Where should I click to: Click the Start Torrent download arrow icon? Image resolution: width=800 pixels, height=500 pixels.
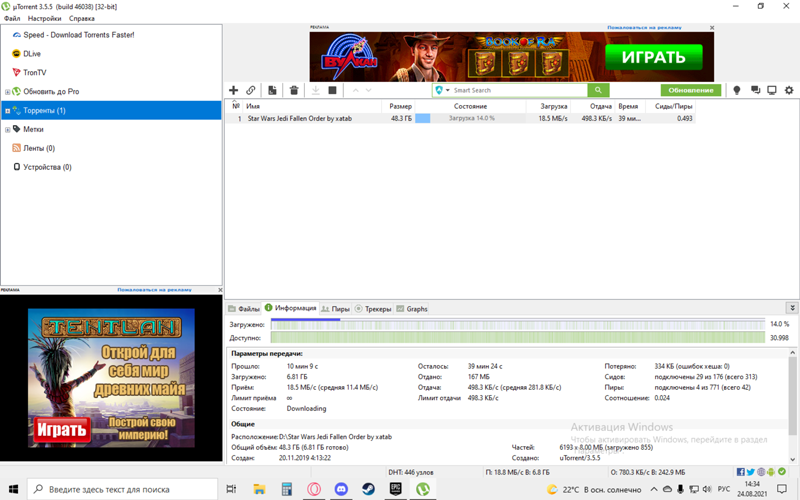point(316,90)
